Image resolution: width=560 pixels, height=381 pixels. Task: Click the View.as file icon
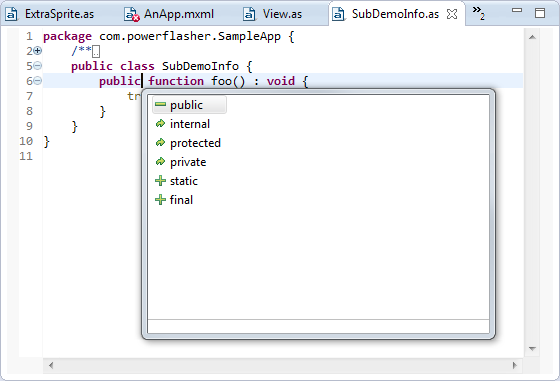click(x=249, y=14)
